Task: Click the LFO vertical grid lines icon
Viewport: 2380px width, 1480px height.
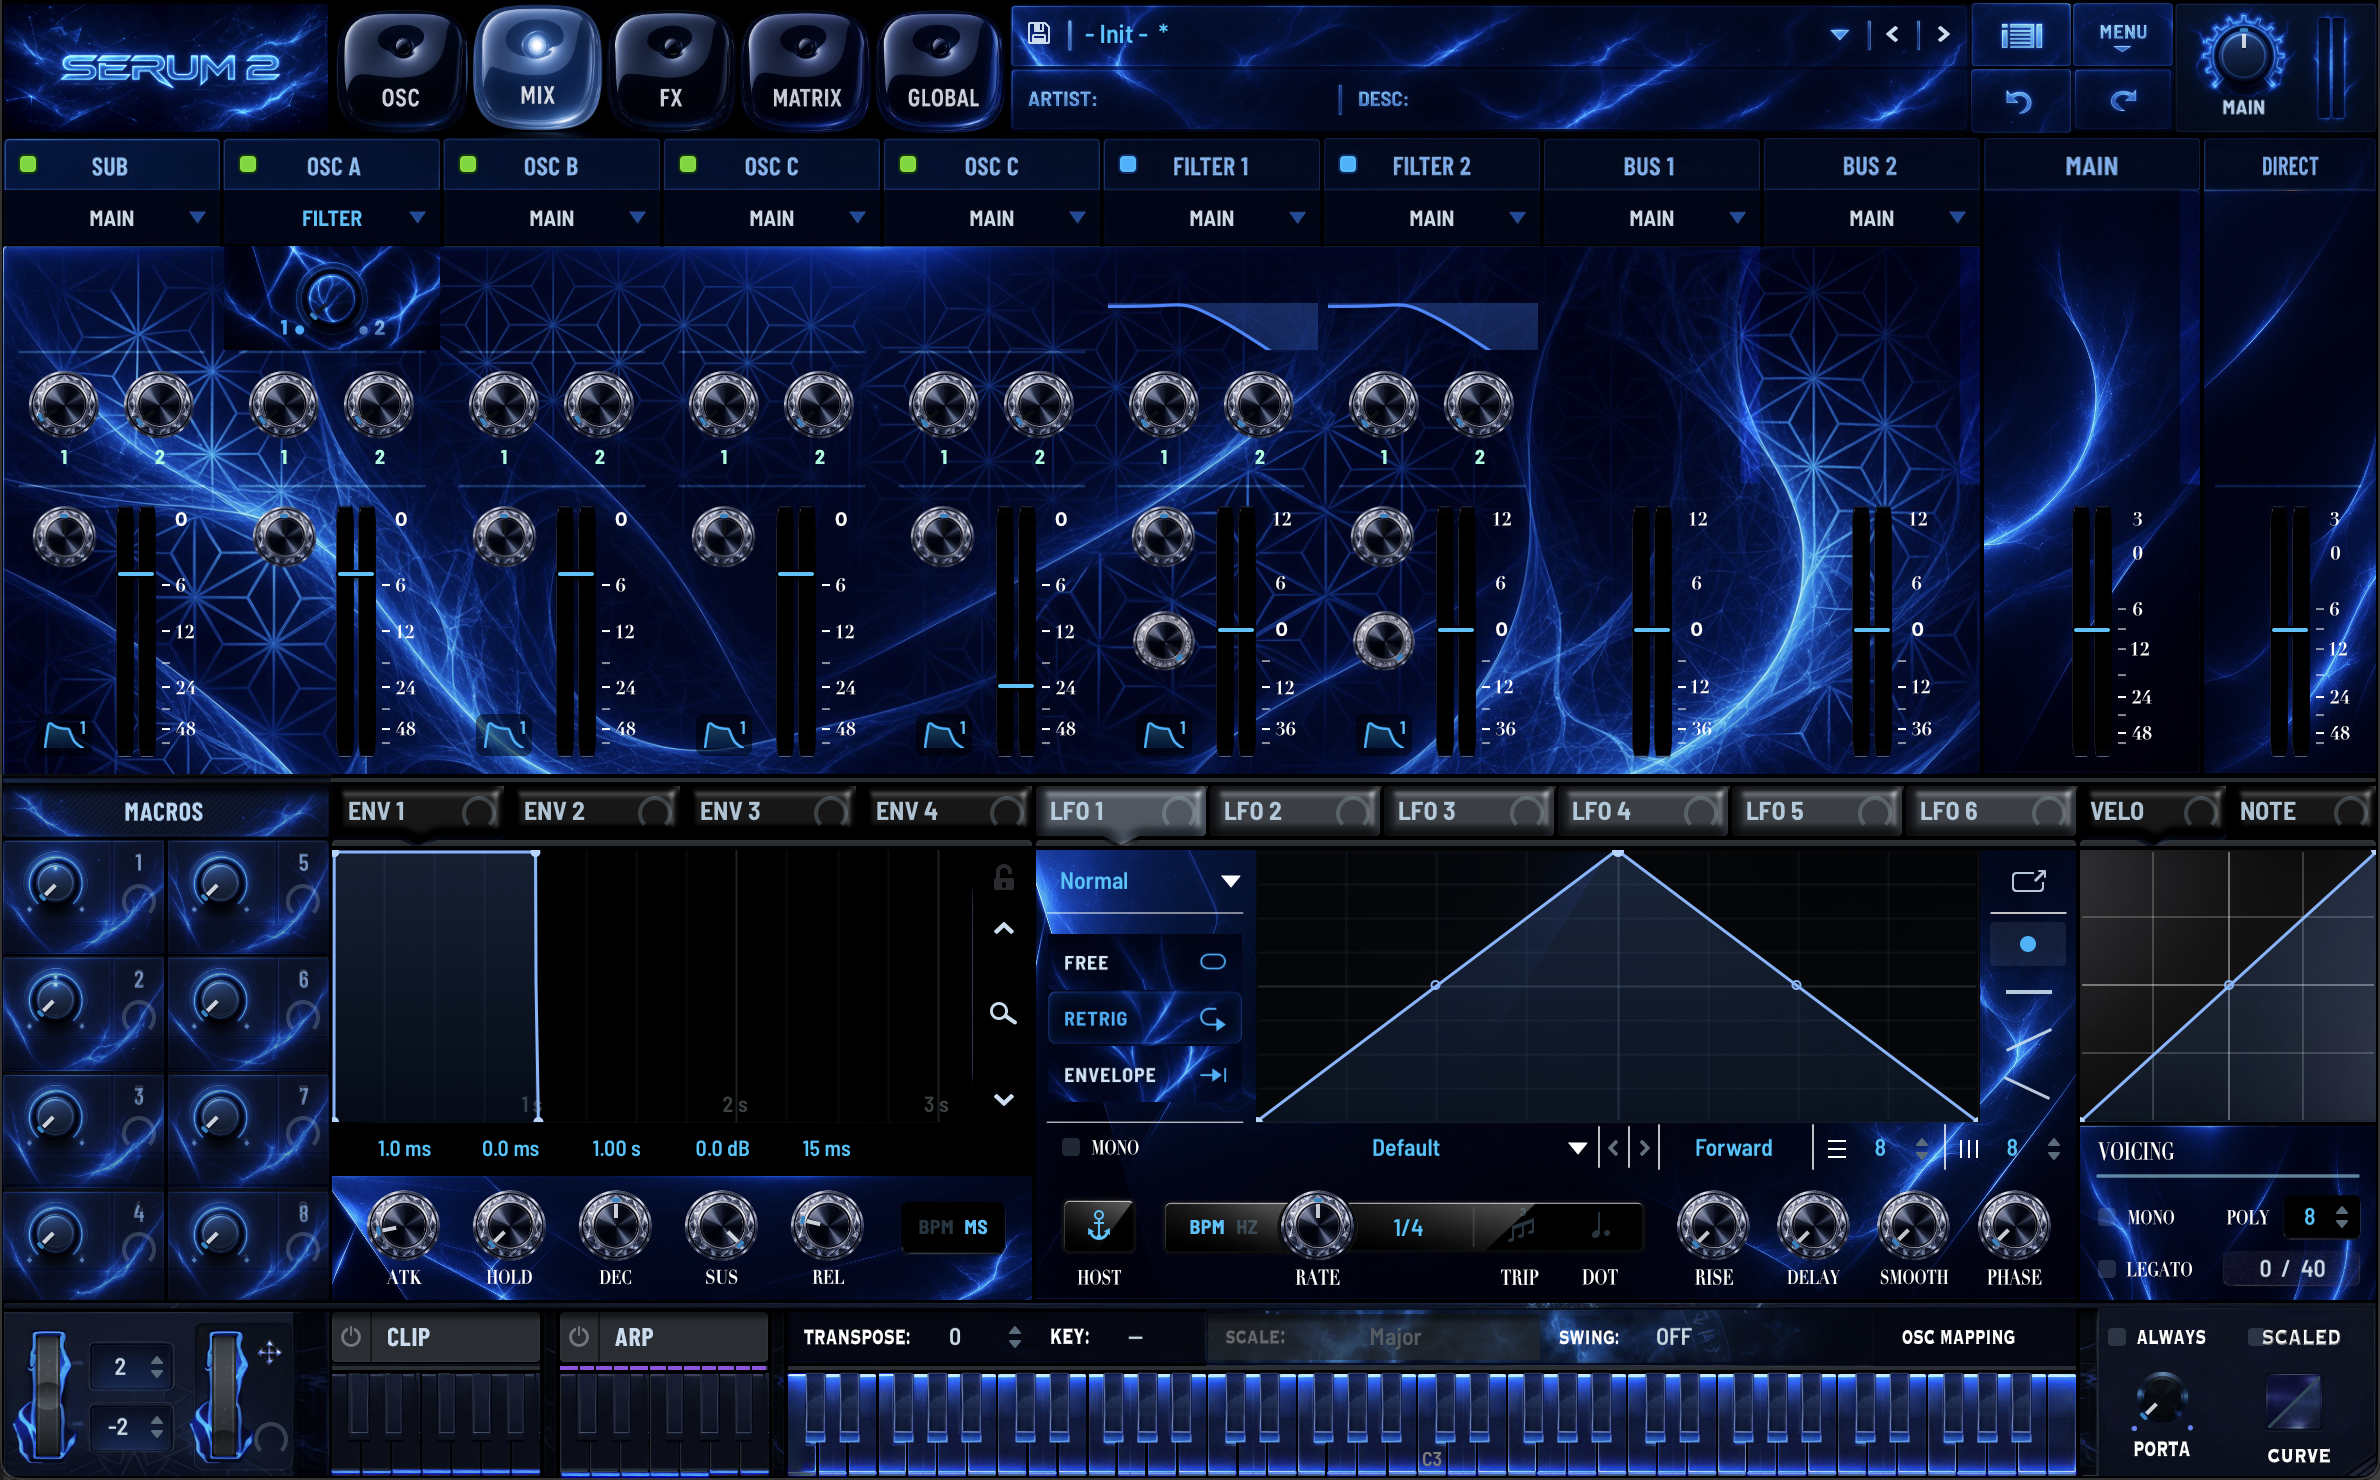Action: point(1968,1148)
